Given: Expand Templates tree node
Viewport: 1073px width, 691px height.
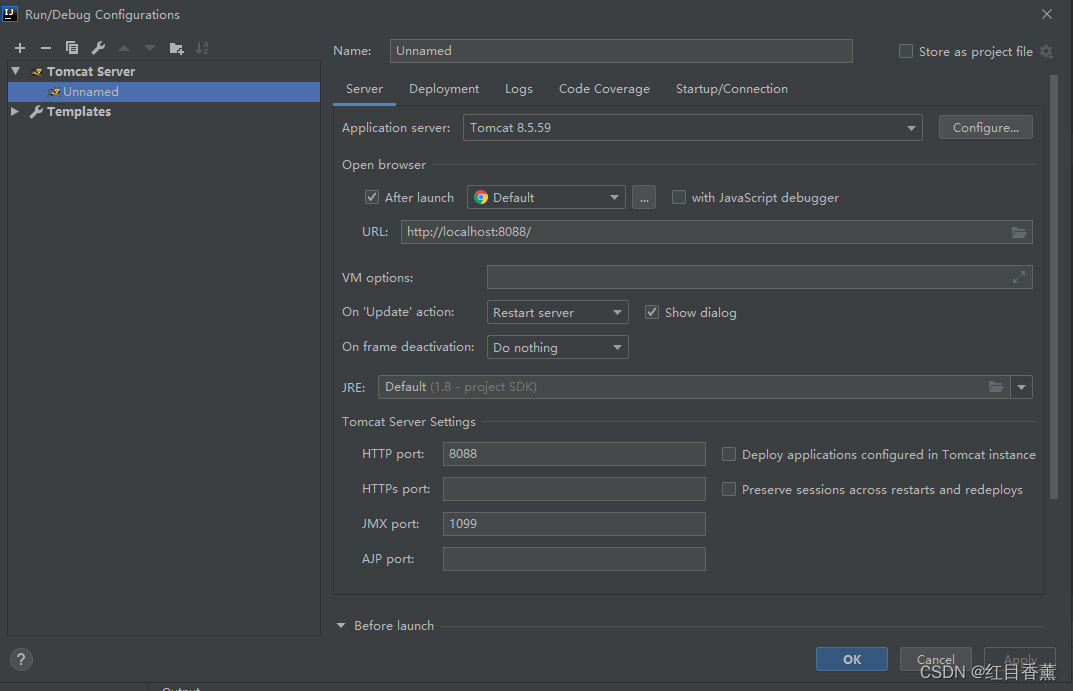Looking at the screenshot, I should point(15,111).
